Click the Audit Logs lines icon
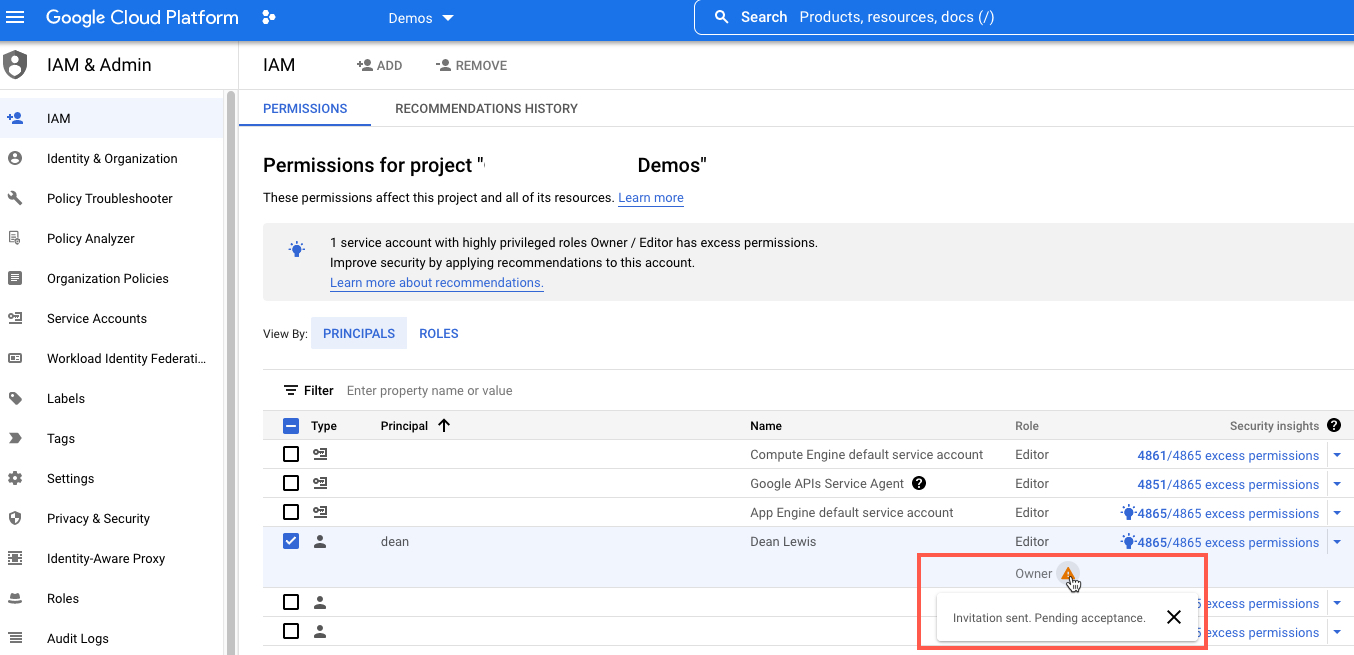Image resolution: width=1354 pixels, height=655 pixels. [x=15, y=638]
